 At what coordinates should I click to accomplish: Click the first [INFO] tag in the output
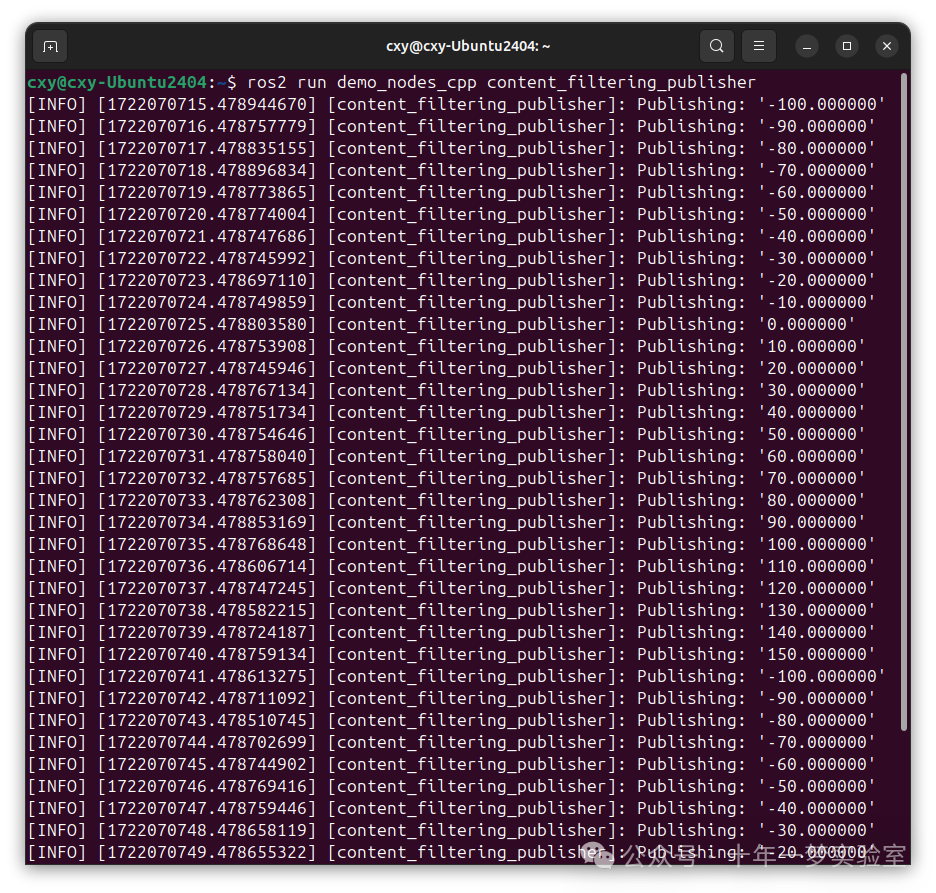pyautogui.click(x=56, y=103)
